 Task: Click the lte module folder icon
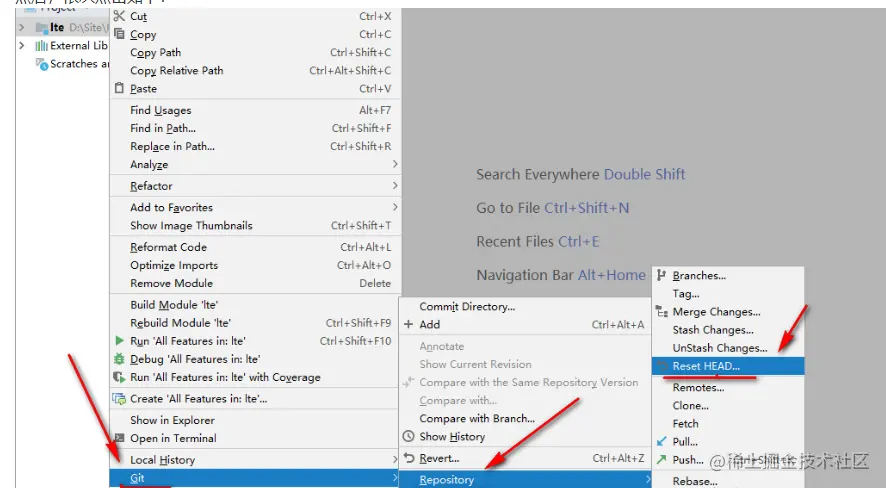(42, 27)
